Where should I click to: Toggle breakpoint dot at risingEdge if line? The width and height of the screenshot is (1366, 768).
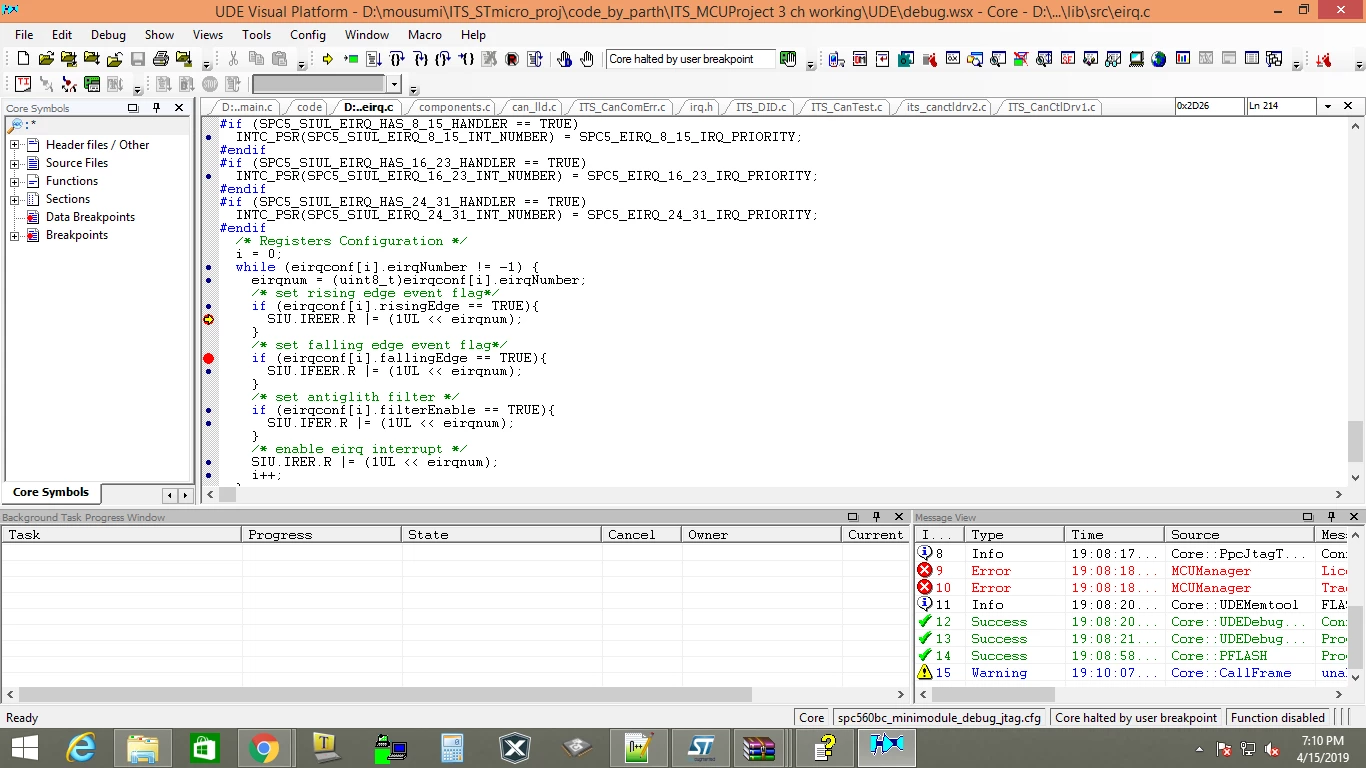pos(208,306)
